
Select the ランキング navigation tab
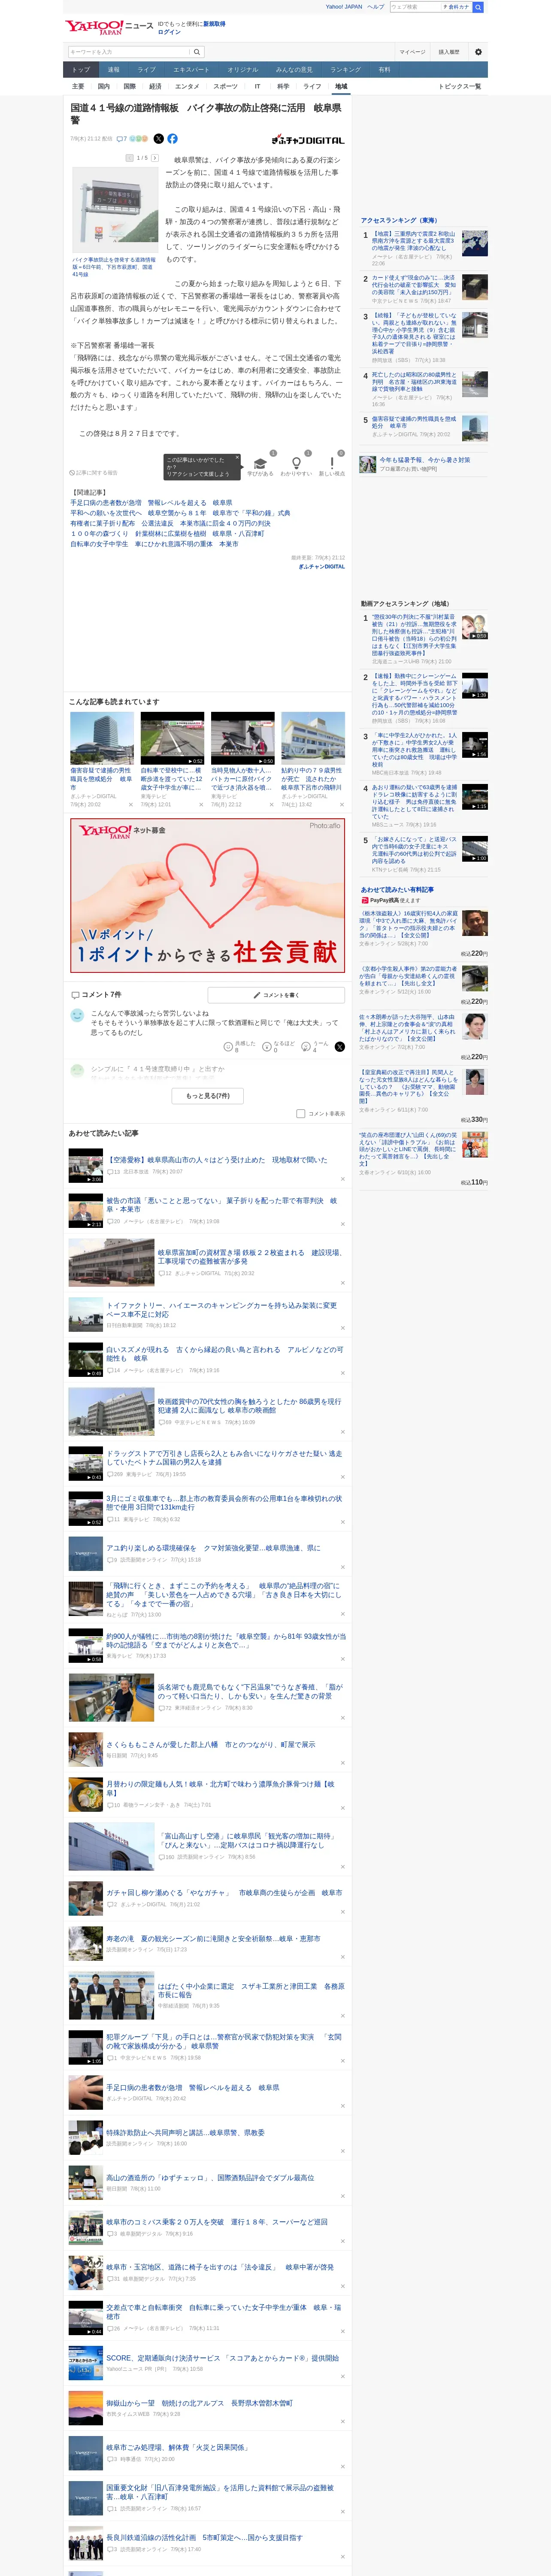345,70
